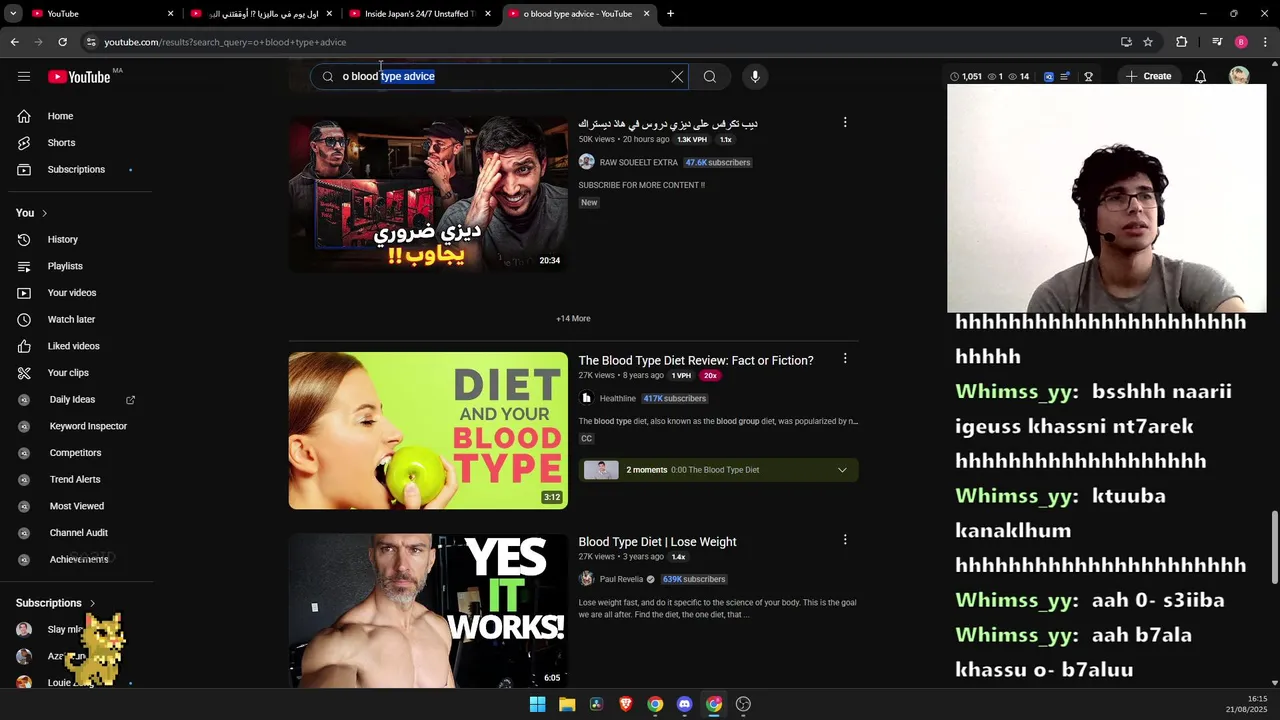Open Channel Audit in the sidebar
Image resolution: width=1280 pixels, height=720 pixels.
pyautogui.click(x=76, y=533)
